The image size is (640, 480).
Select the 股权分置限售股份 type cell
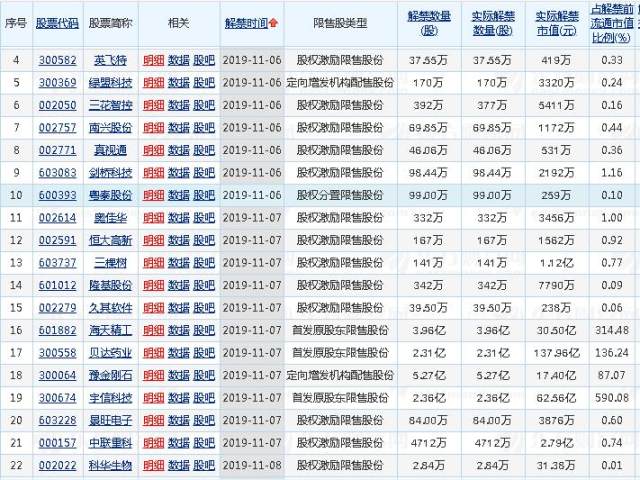click(x=340, y=195)
